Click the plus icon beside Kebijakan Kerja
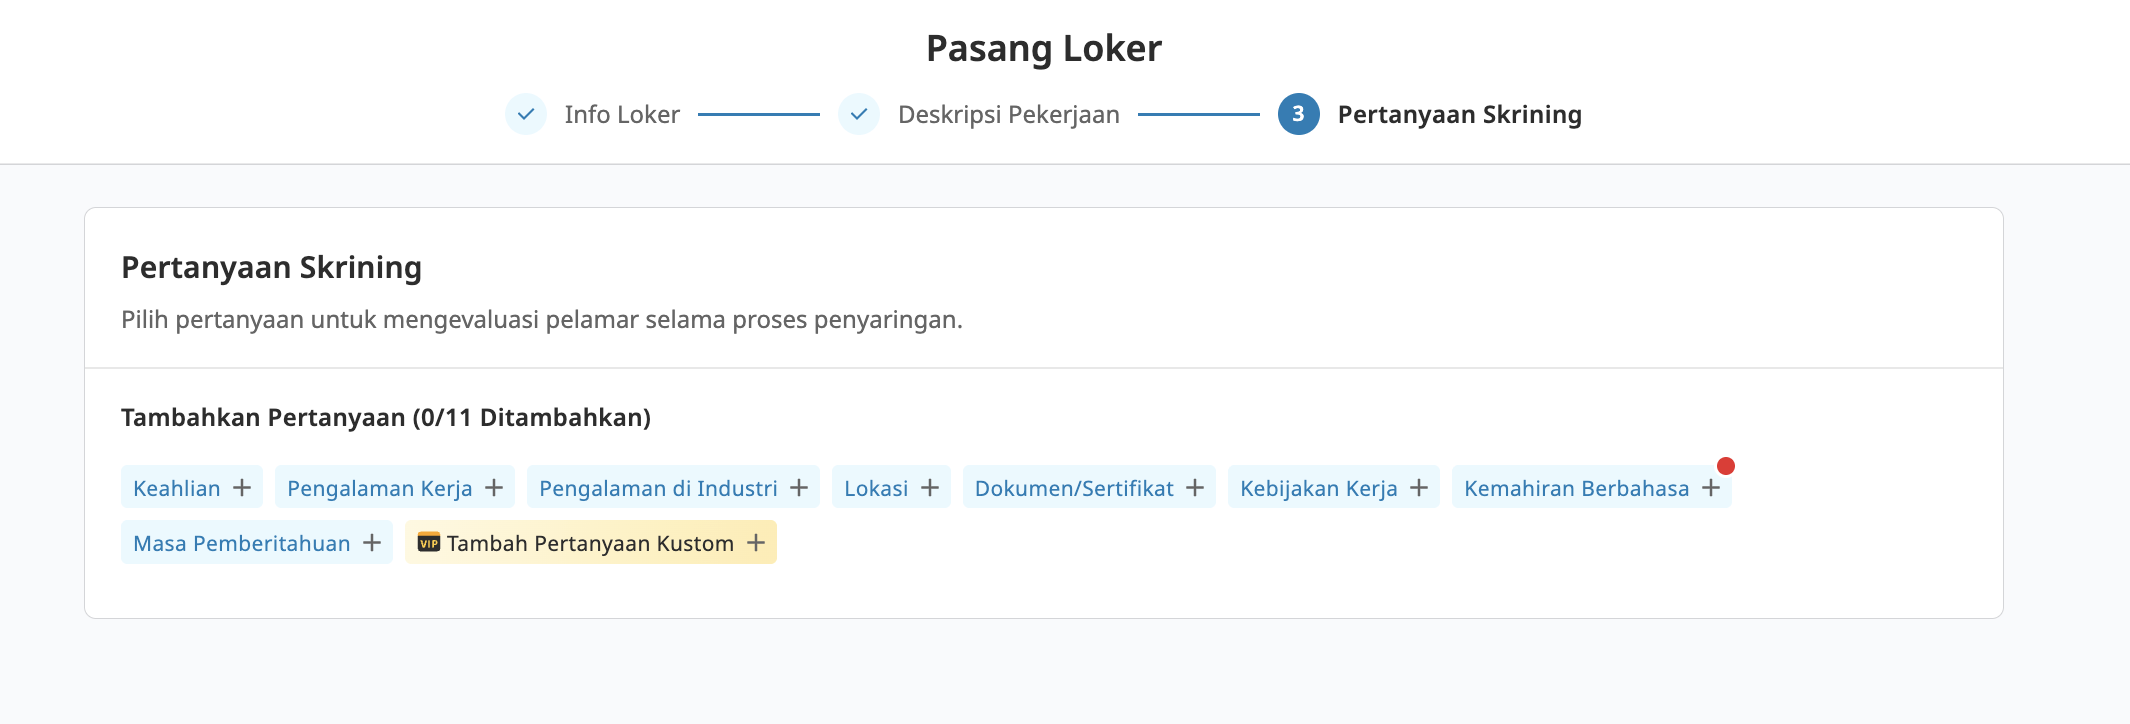Image resolution: width=2130 pixels, height=724 pixels. [1419, 488]
